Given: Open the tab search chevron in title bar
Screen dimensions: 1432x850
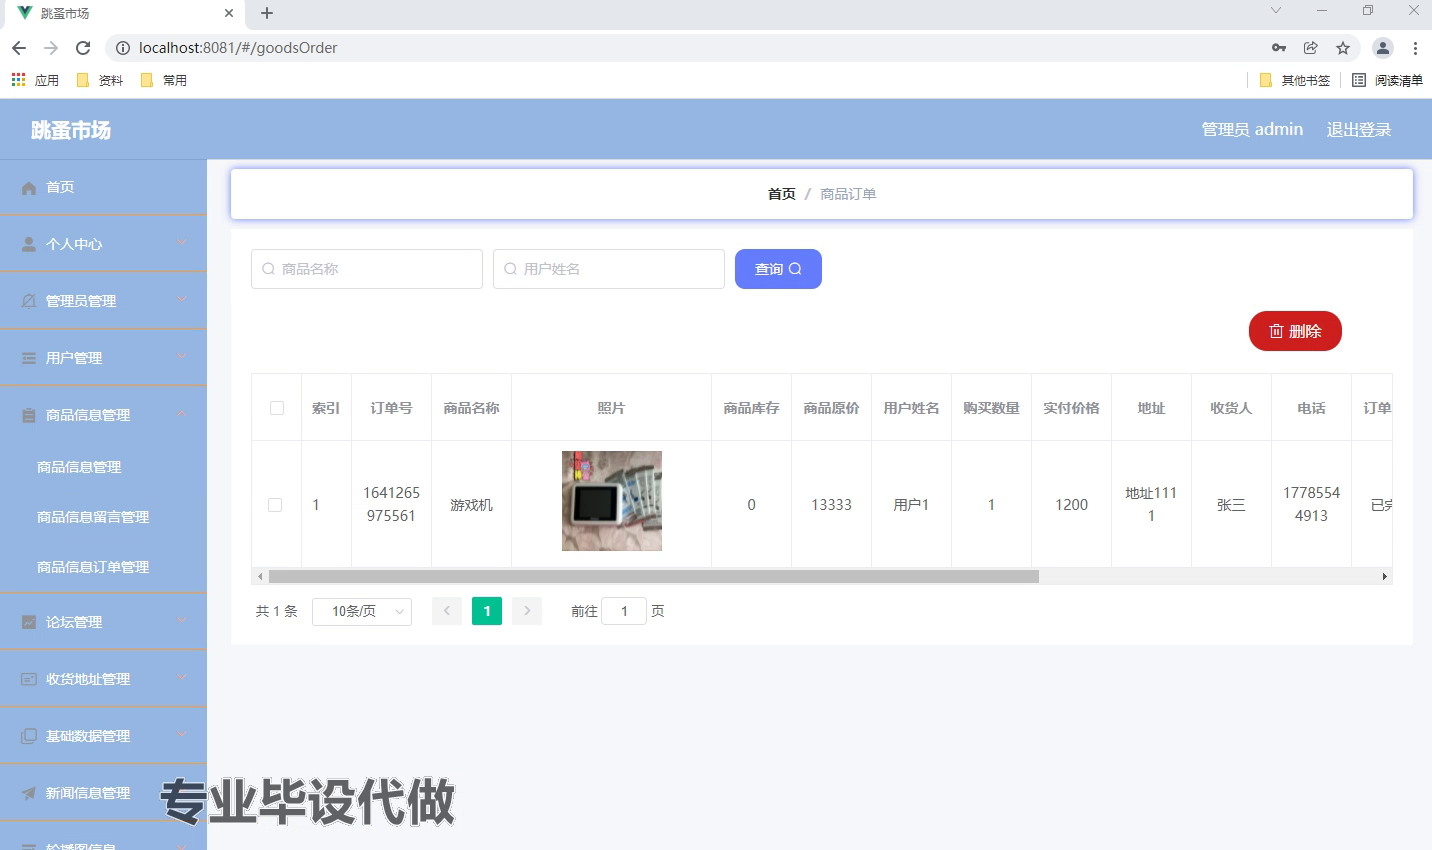Looking at the screenshot, I should click(x=1276, y=11).
